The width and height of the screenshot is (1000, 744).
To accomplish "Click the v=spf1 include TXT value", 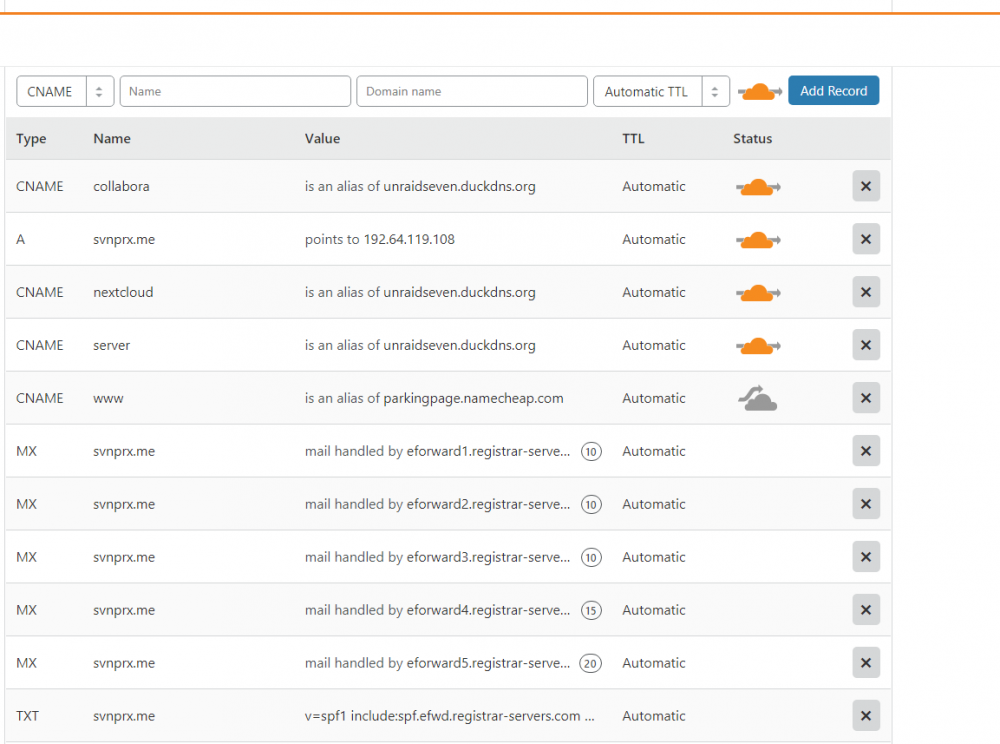I will coord(450,716).
